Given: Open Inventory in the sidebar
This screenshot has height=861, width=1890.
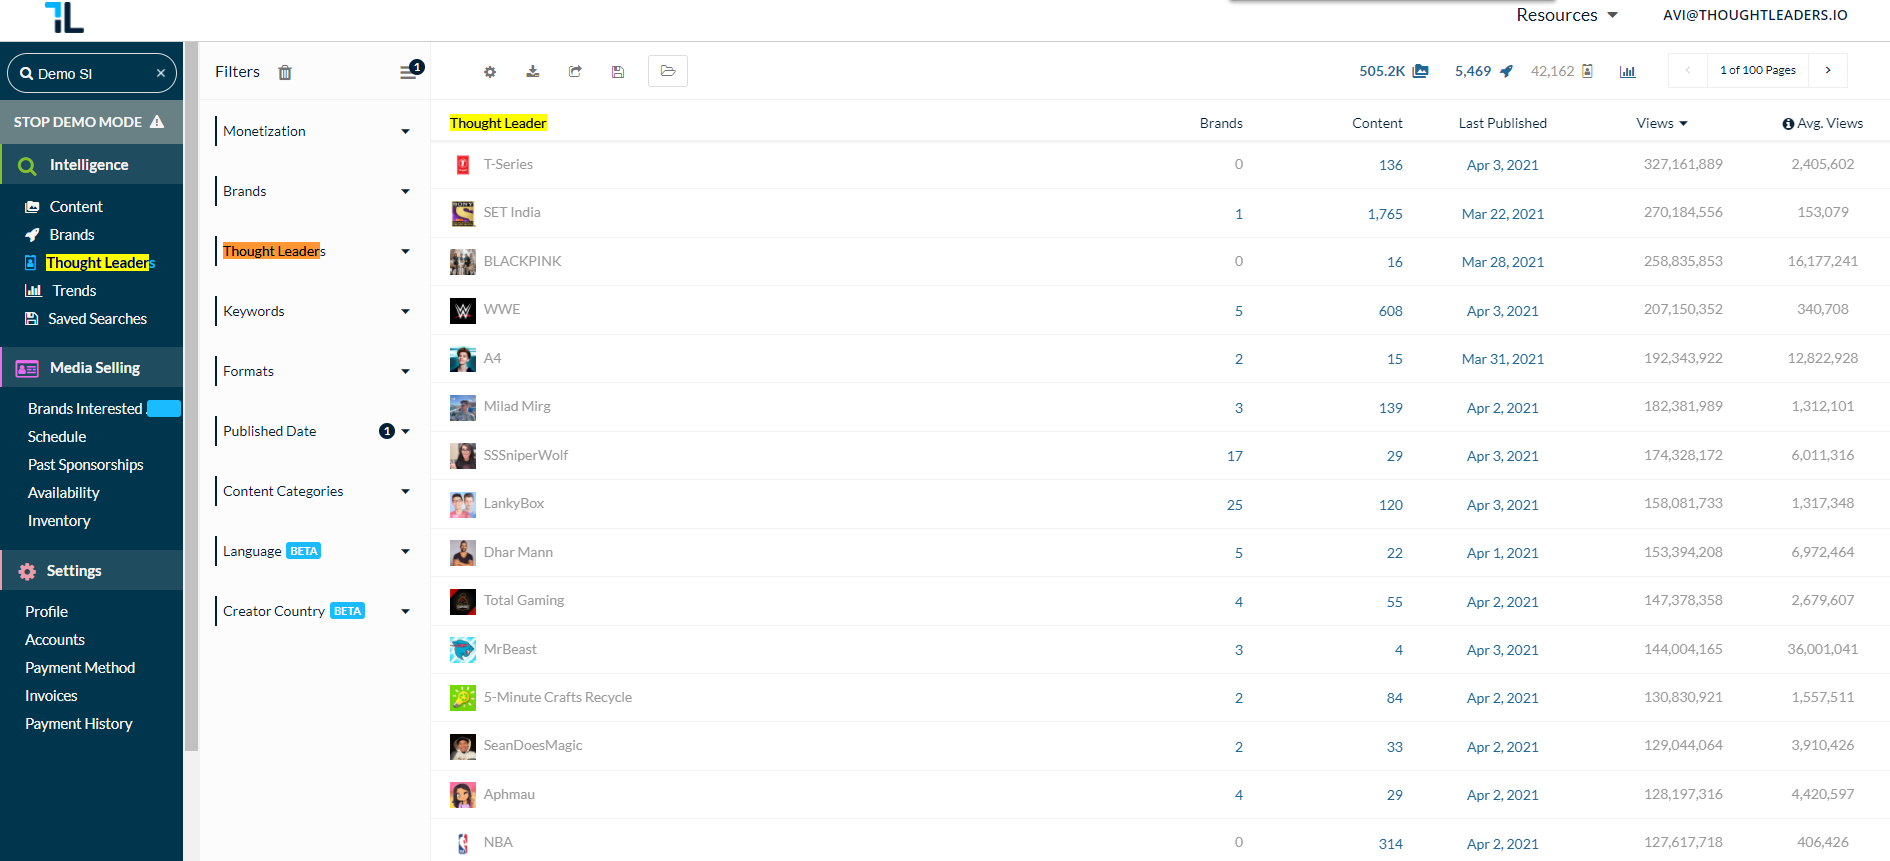Looking at the screenshot, I should click(59, 521).
